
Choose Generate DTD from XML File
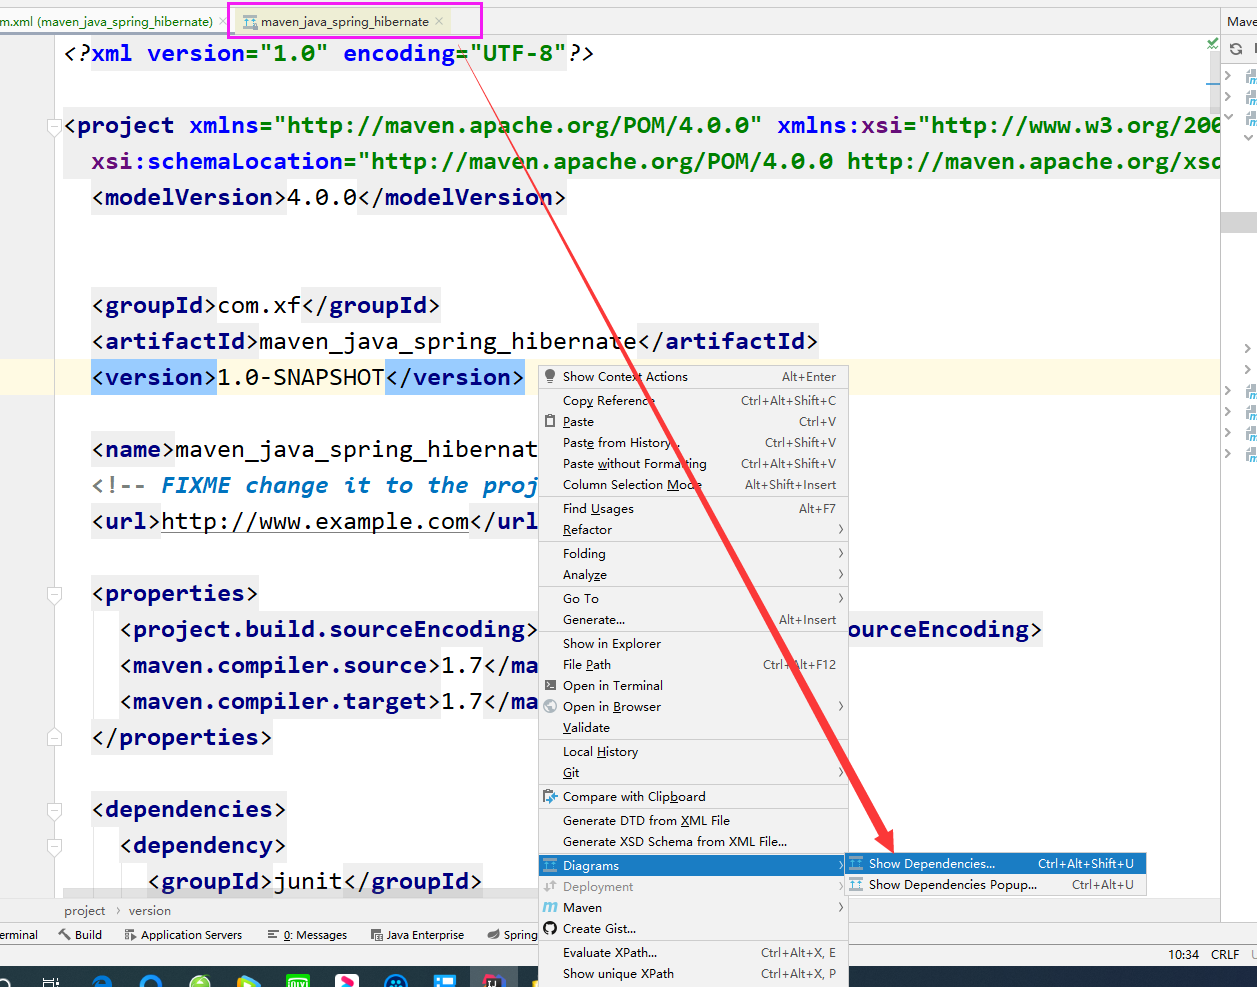692,821
